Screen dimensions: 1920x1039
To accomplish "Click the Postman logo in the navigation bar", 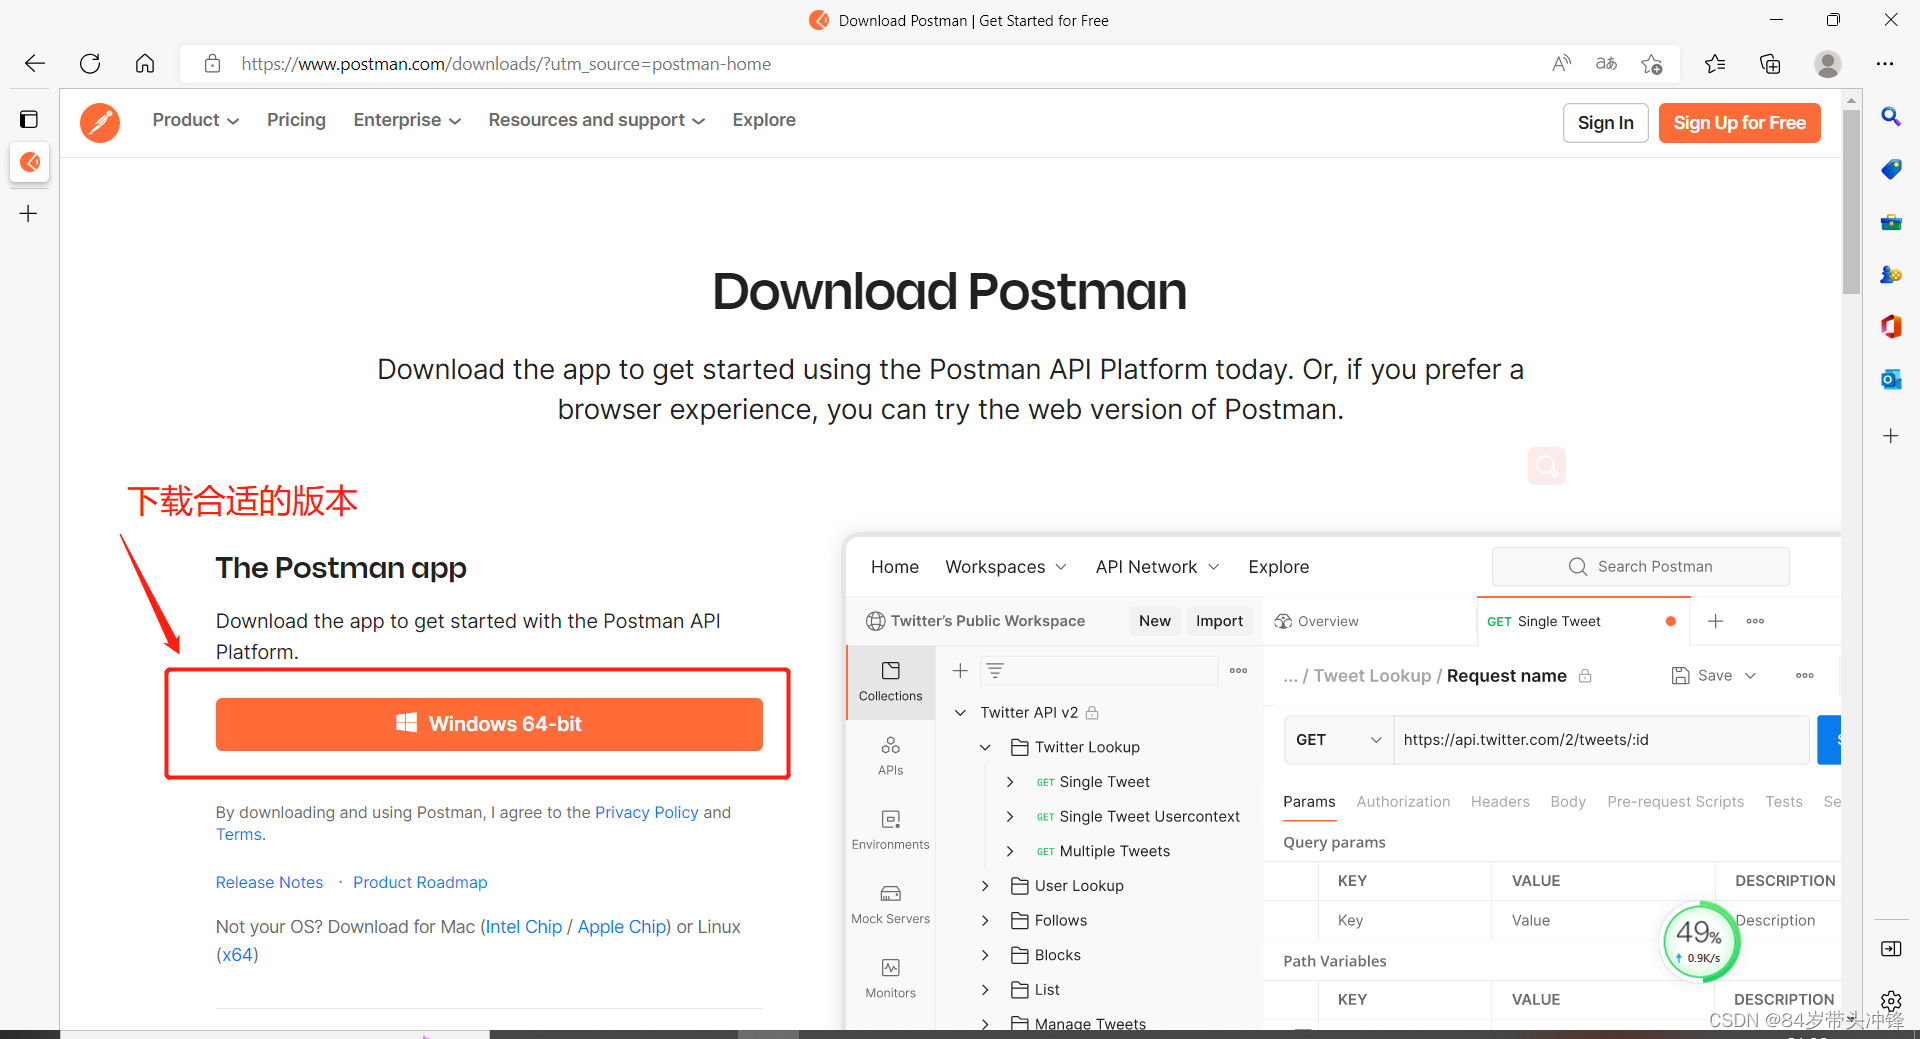I will (x=100, y=122).
